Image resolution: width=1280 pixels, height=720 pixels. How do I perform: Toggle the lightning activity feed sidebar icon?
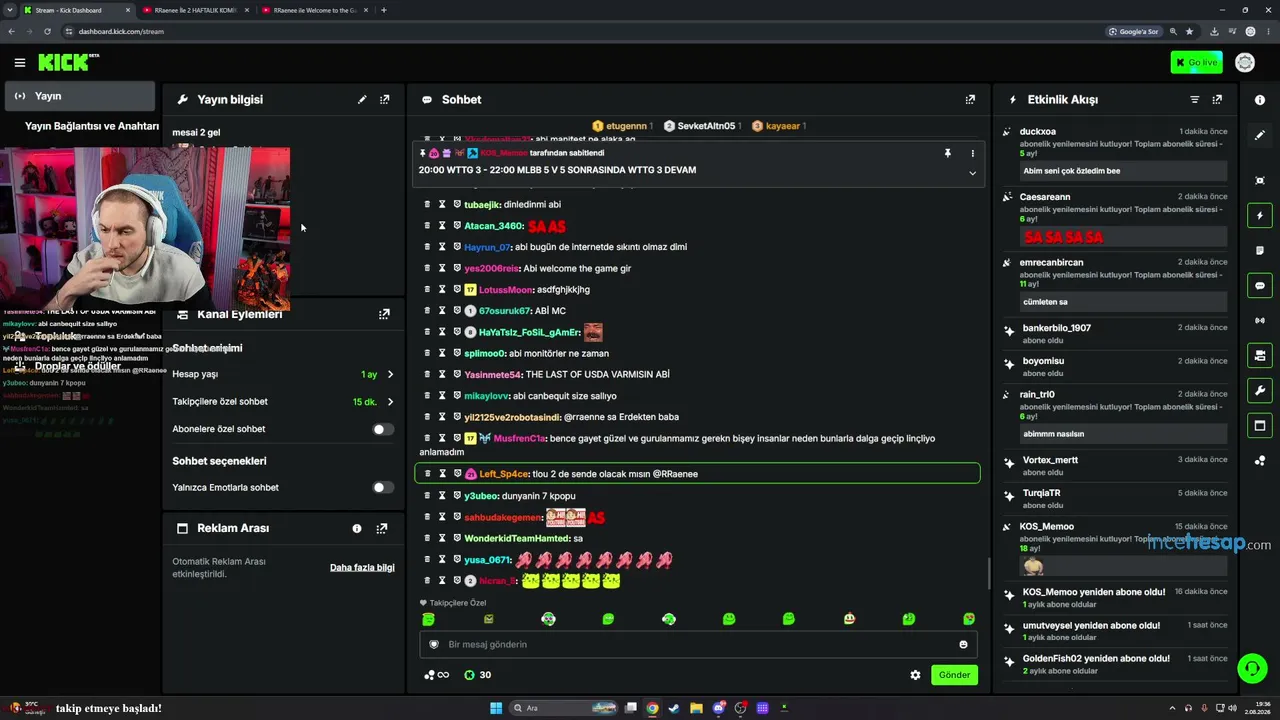click(x=1260, y=216)
